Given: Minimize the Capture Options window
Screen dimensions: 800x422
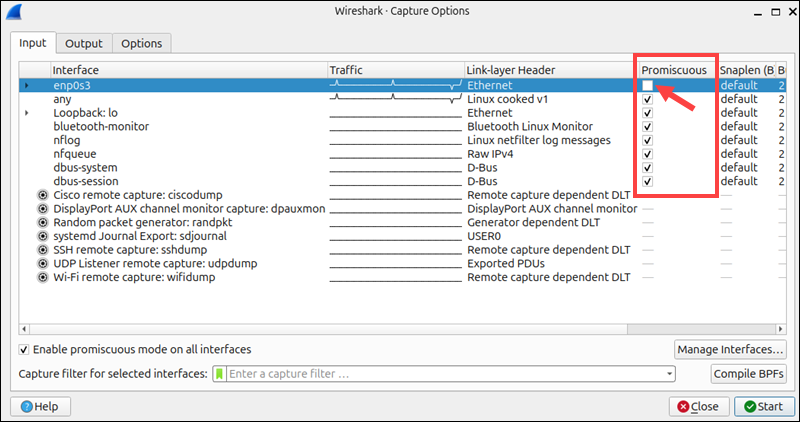Looking at the screenshot, I should (x=760, y=12).
